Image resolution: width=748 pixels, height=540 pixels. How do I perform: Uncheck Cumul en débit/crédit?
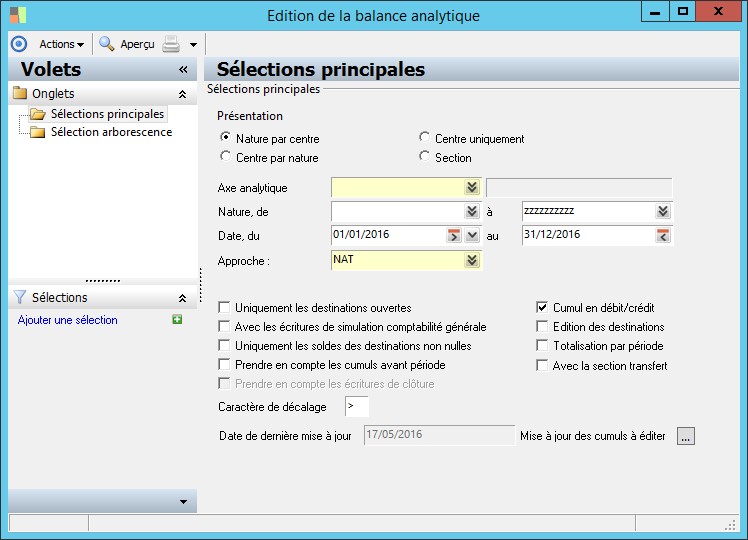point(543,308)
